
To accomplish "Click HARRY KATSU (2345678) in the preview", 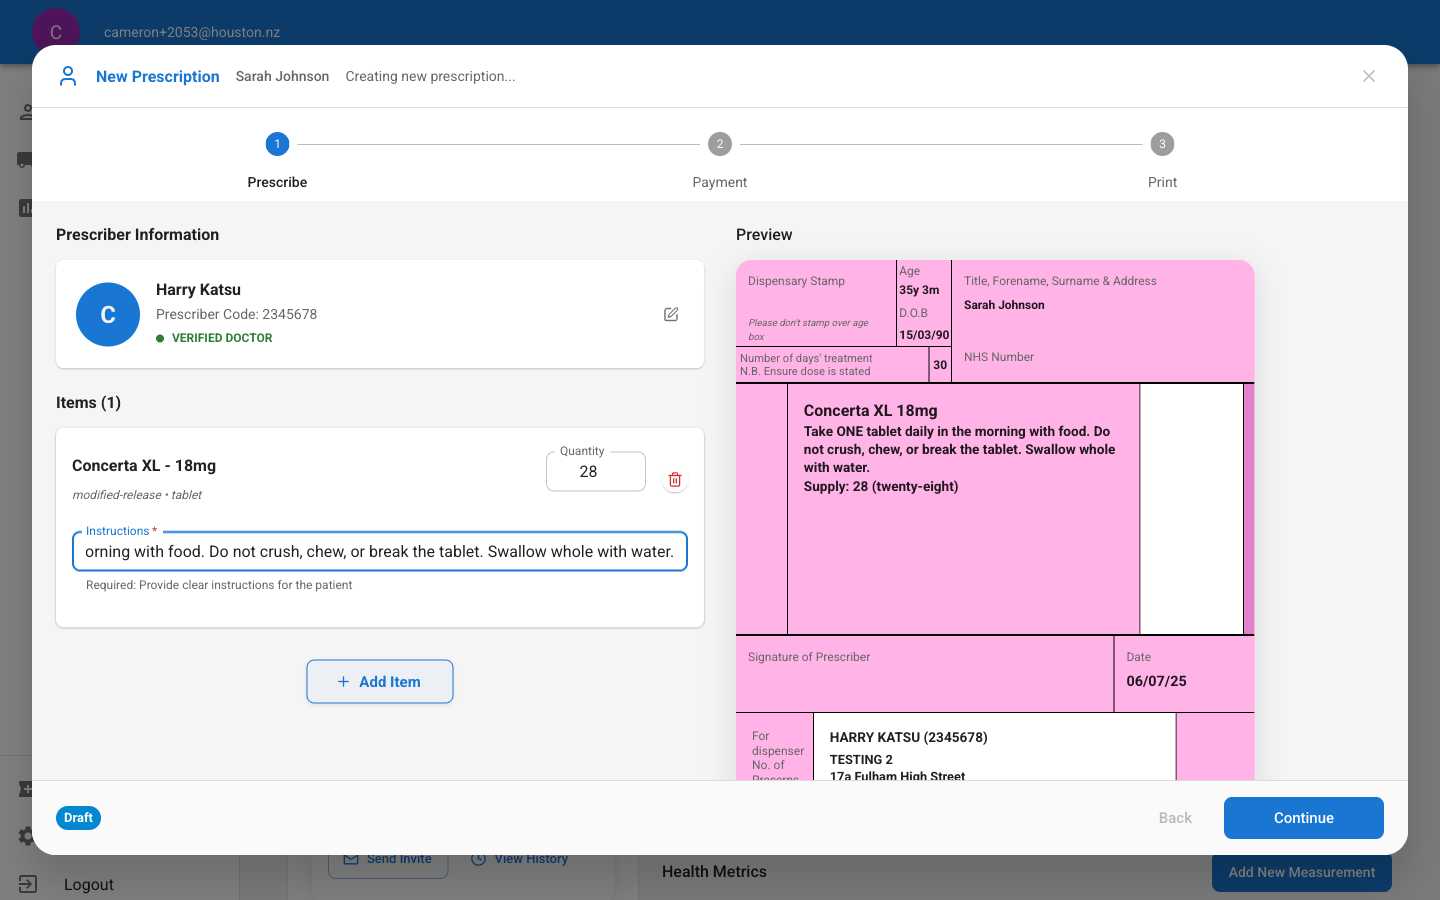I will (908, 737).
